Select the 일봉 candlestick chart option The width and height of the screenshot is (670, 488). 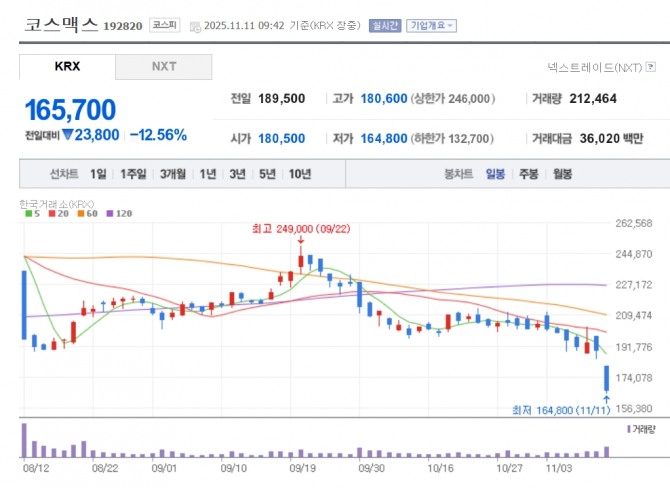(495, 174)
